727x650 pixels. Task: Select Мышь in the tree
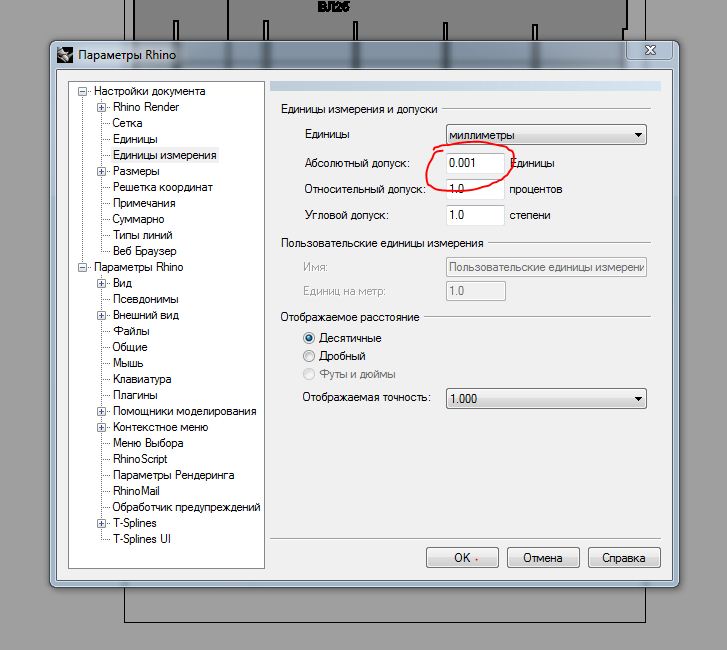point(128,363)
